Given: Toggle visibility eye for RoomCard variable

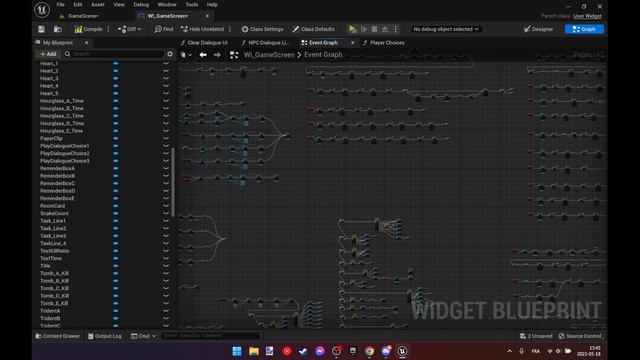Looking at the screenshot, I should pyautogui.click(x=166, y=206).
